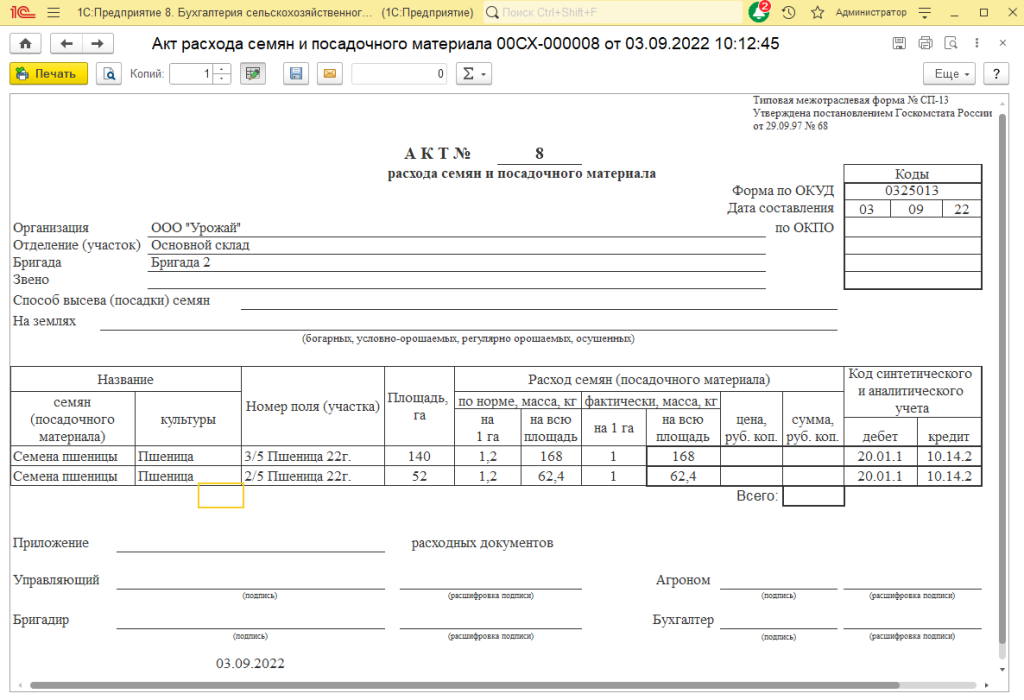Open the Еще dropdown menu
1024x700 pixels.
click(x=952, y=74)
